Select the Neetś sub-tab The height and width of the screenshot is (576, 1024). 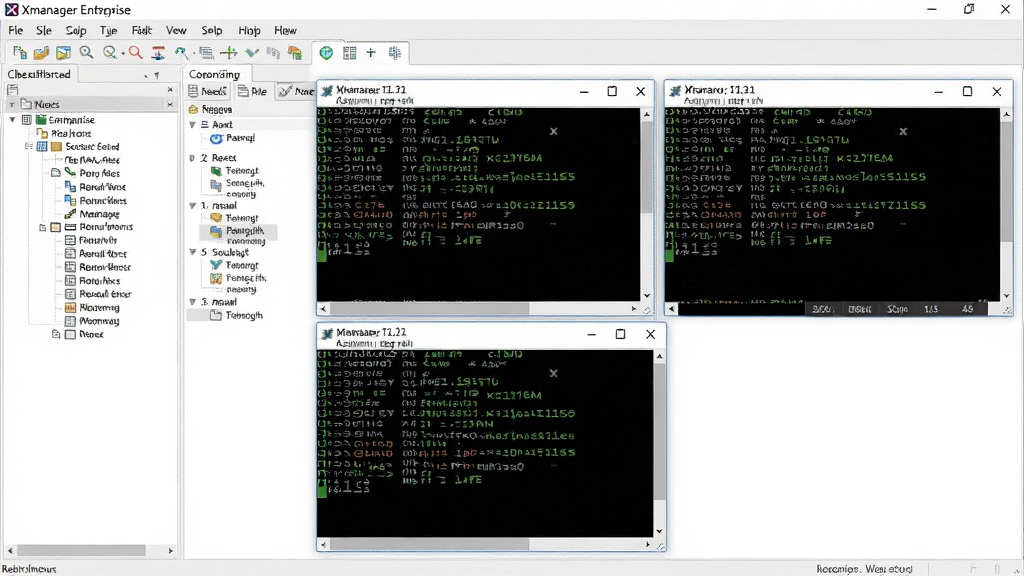(208, 91)
